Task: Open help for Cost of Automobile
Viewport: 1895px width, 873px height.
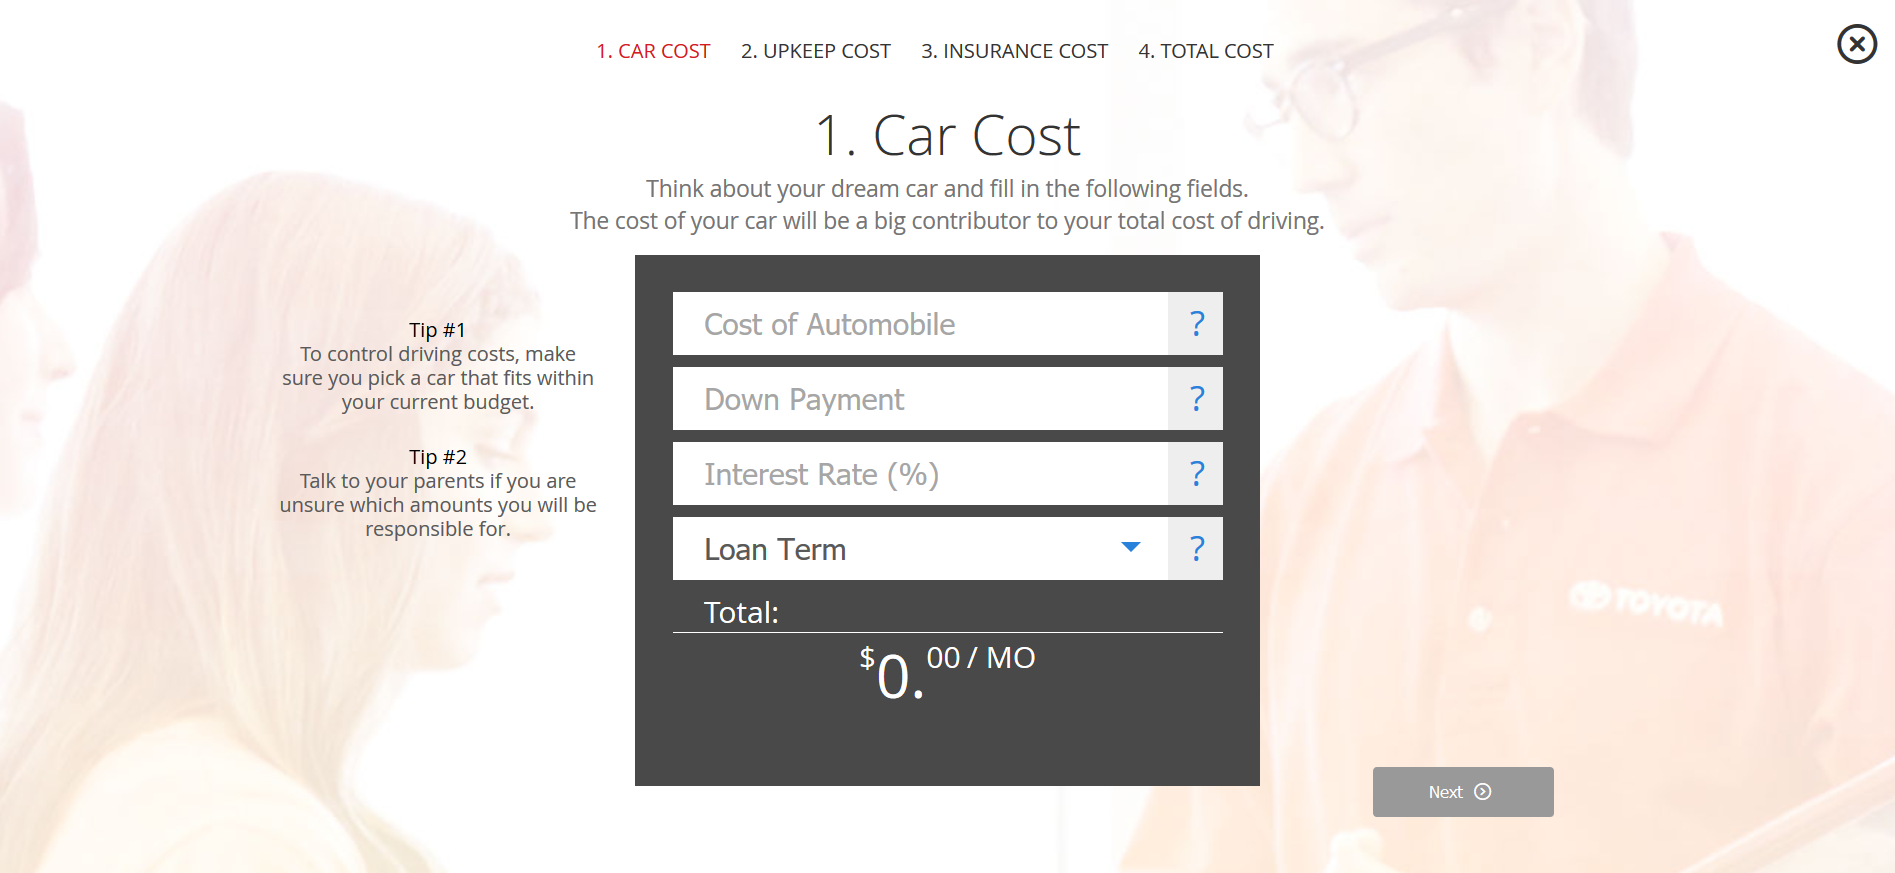Action: coord(1196,323)
